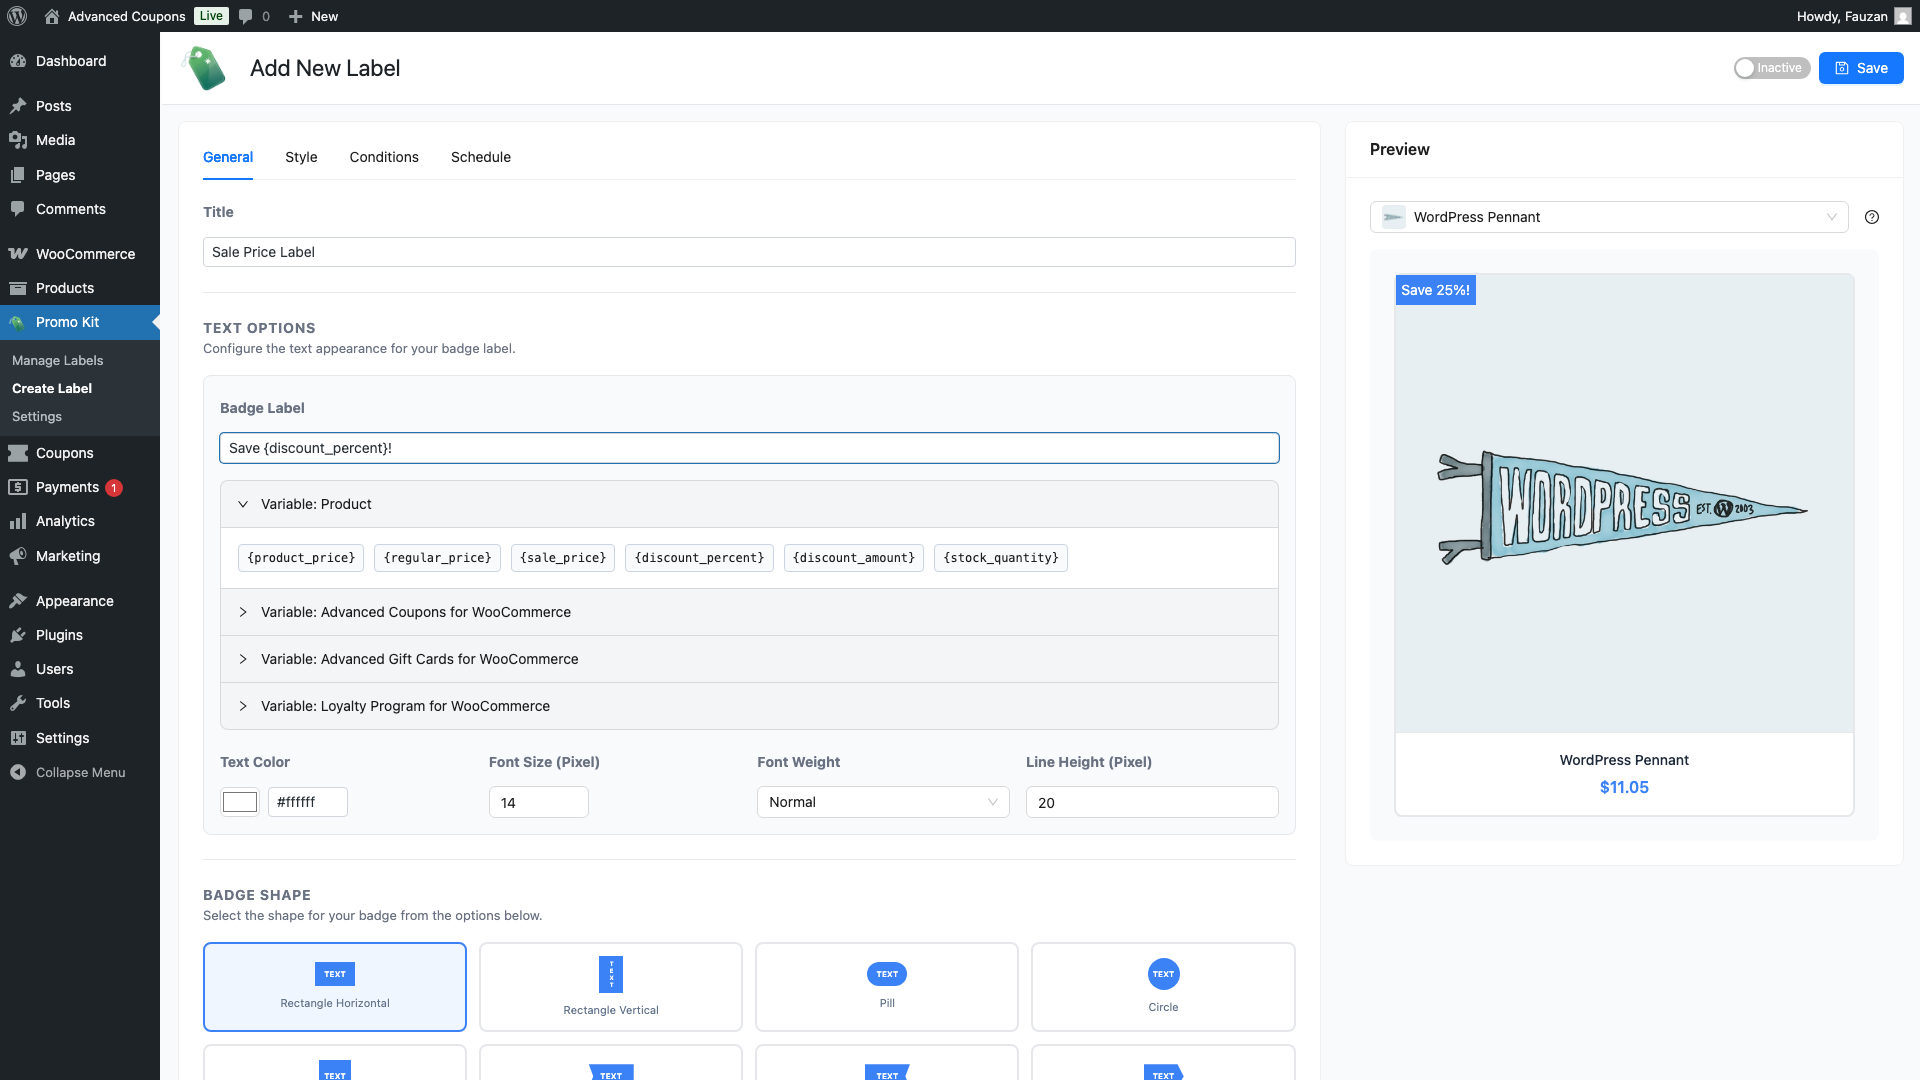
Task: Insert the {sale_price} variable tag
Action: pyautogui.click(x=563, y=558)
